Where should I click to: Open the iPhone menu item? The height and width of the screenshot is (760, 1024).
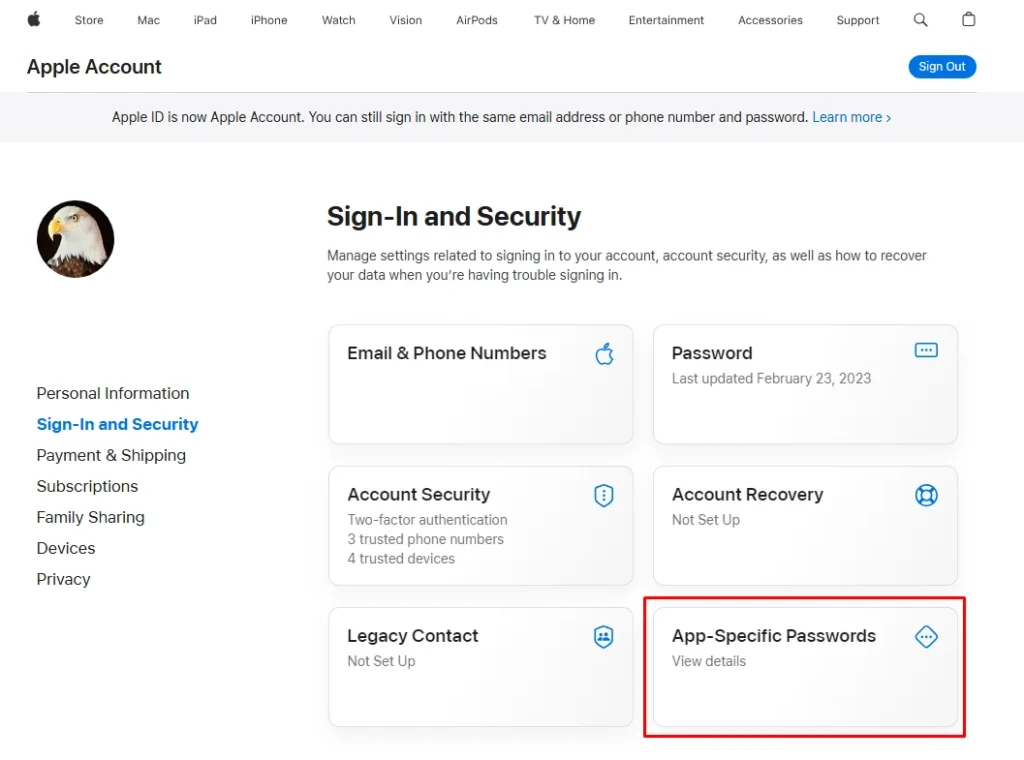[x=269, y=20]
